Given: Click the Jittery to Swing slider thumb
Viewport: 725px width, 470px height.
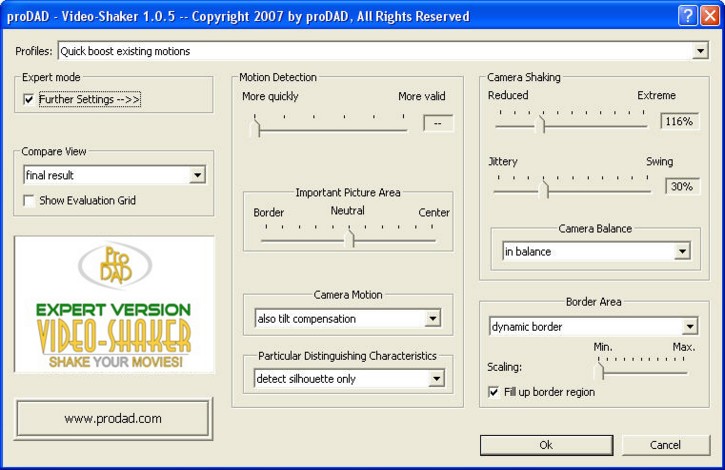Looking at the screenshot, I should pos(544,189).
